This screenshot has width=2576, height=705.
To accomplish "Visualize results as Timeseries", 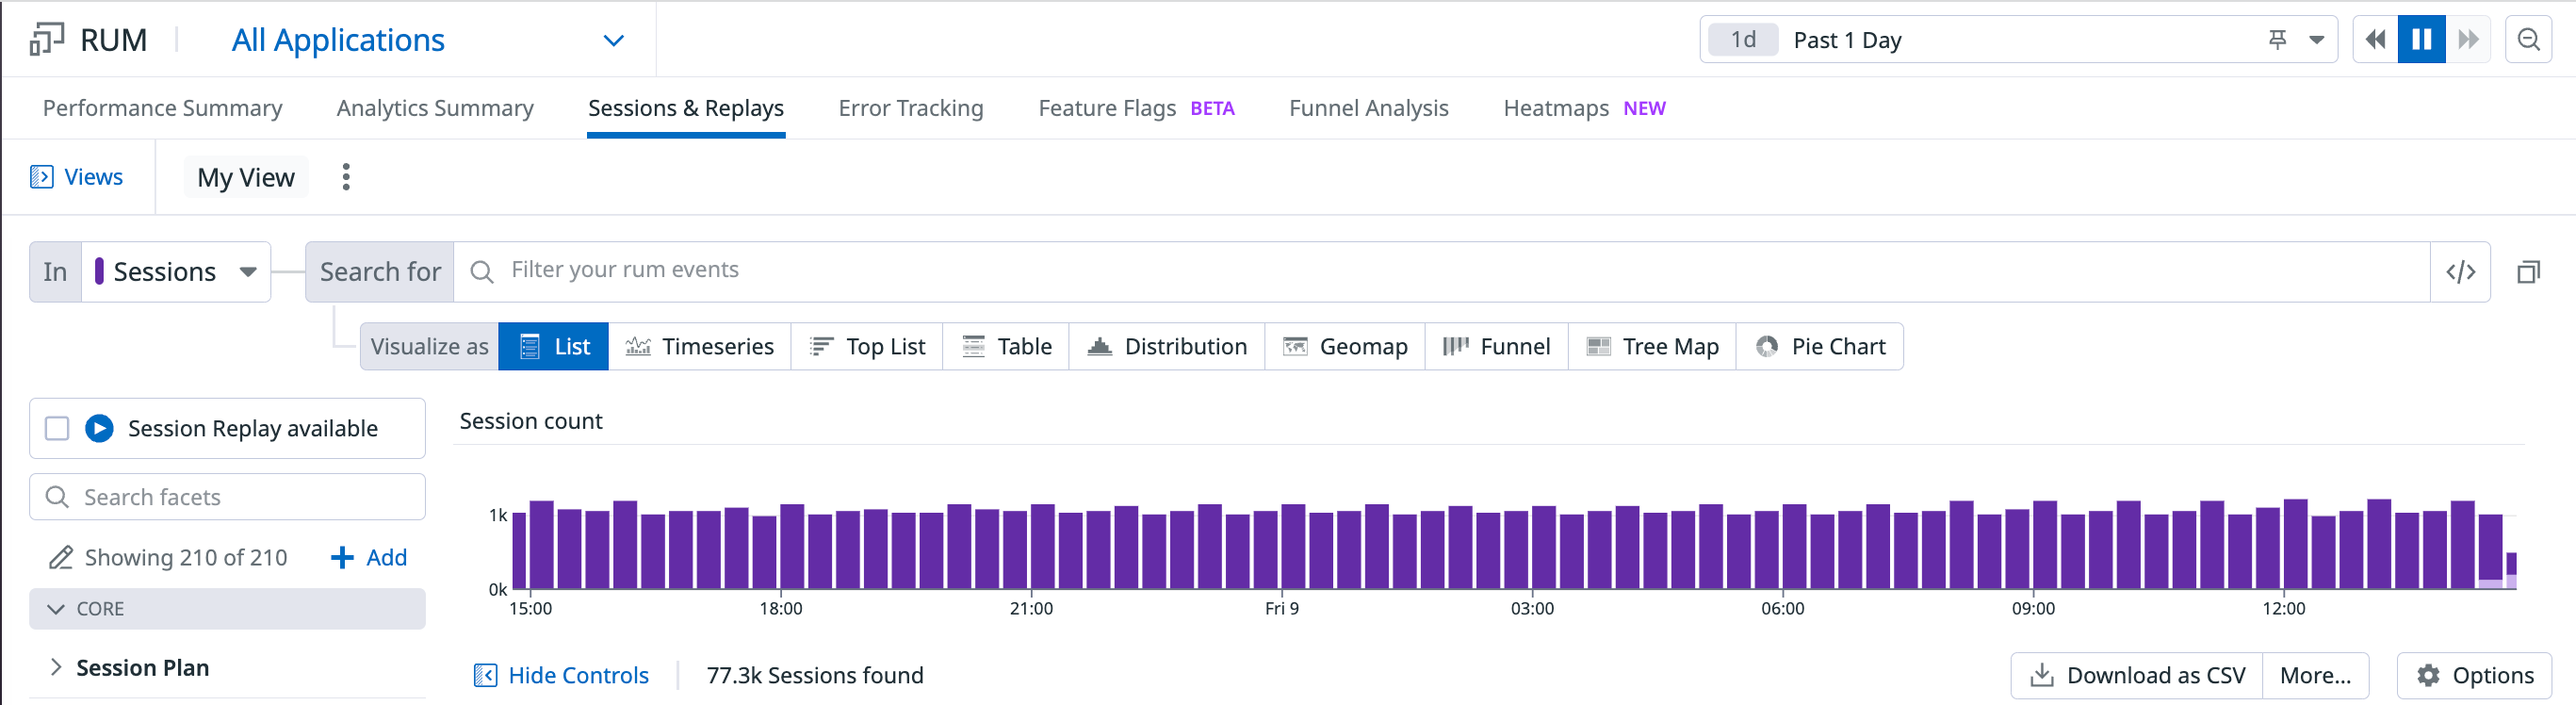I will click(699, 346).
